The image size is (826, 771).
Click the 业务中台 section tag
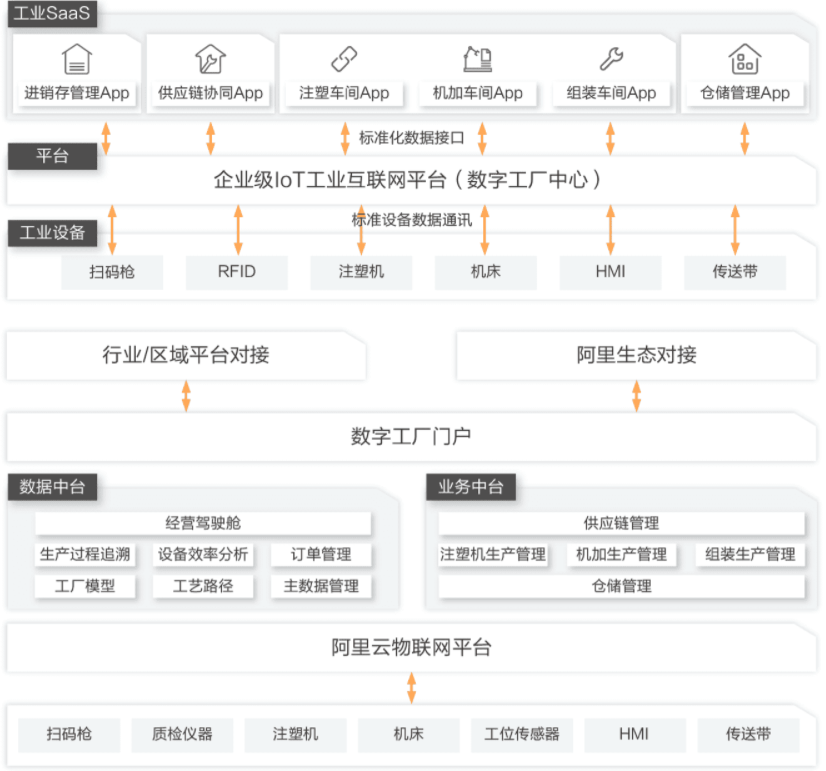tap(471, 487)
